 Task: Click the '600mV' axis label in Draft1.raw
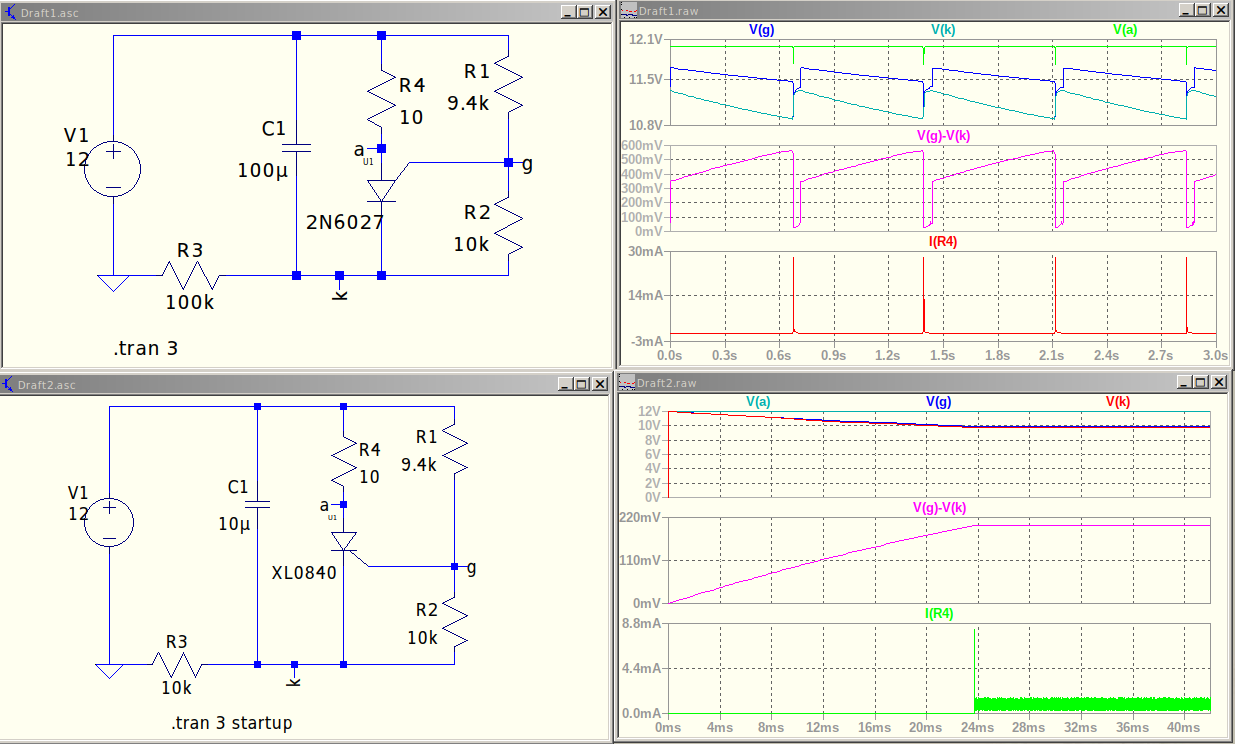coord(643,145)
